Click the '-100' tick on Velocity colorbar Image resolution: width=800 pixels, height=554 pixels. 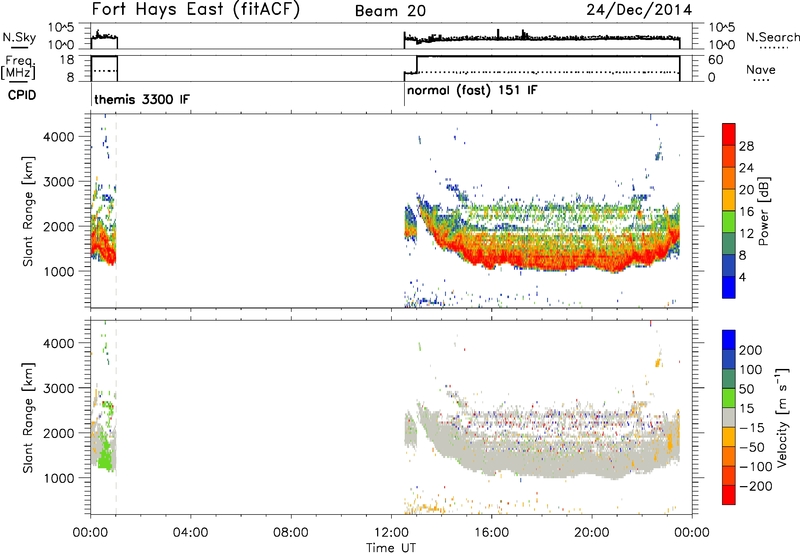point(756,466)
